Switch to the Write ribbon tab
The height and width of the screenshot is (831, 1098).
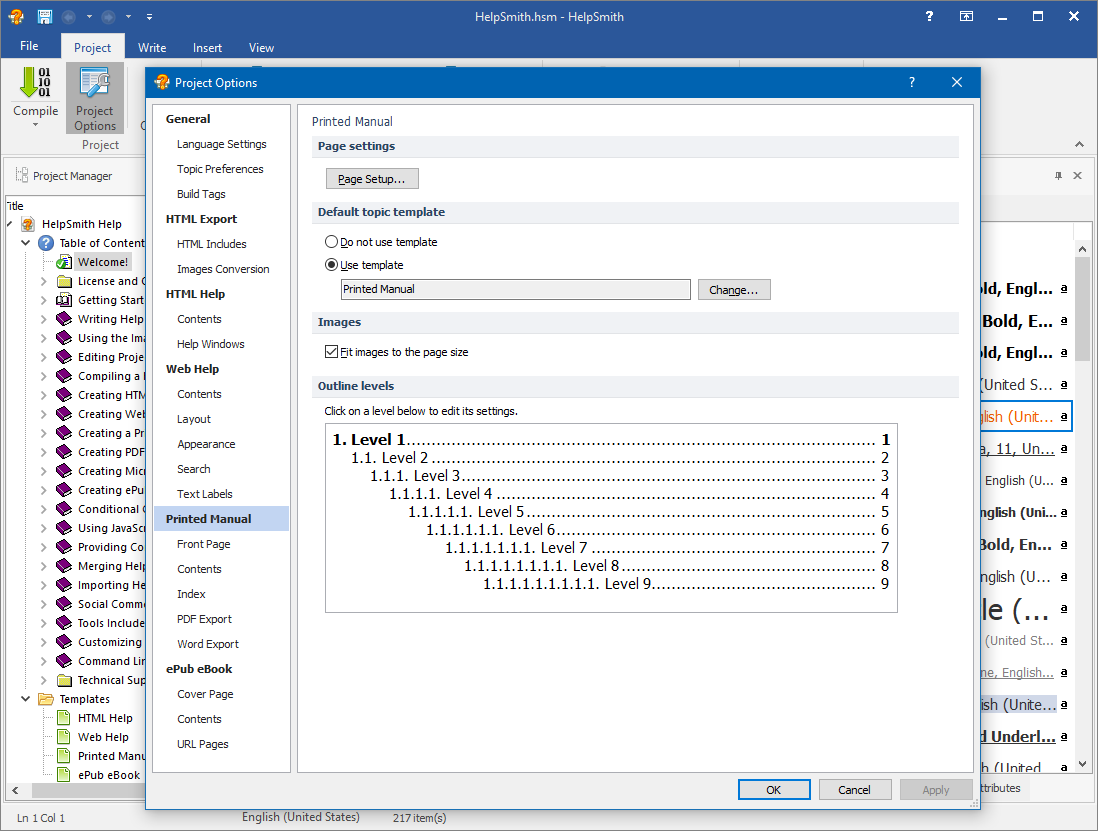point(152,48)
